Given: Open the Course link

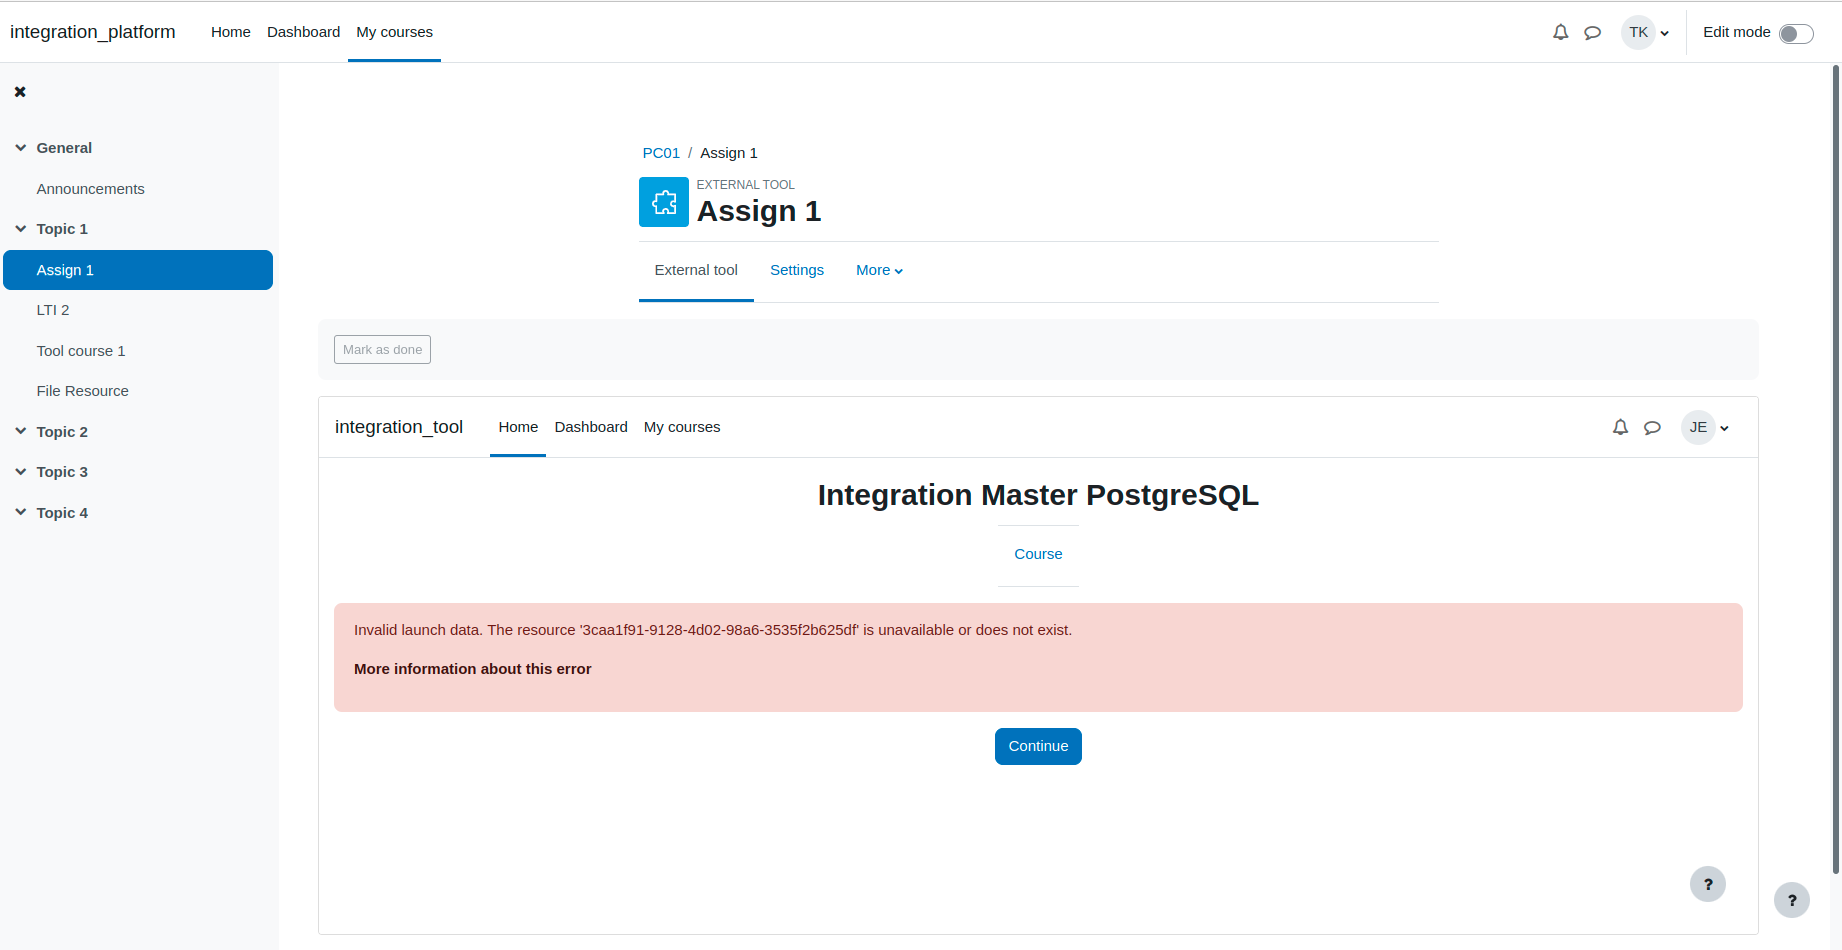Looking at the screenshot, I should (x=1038, y=554).
